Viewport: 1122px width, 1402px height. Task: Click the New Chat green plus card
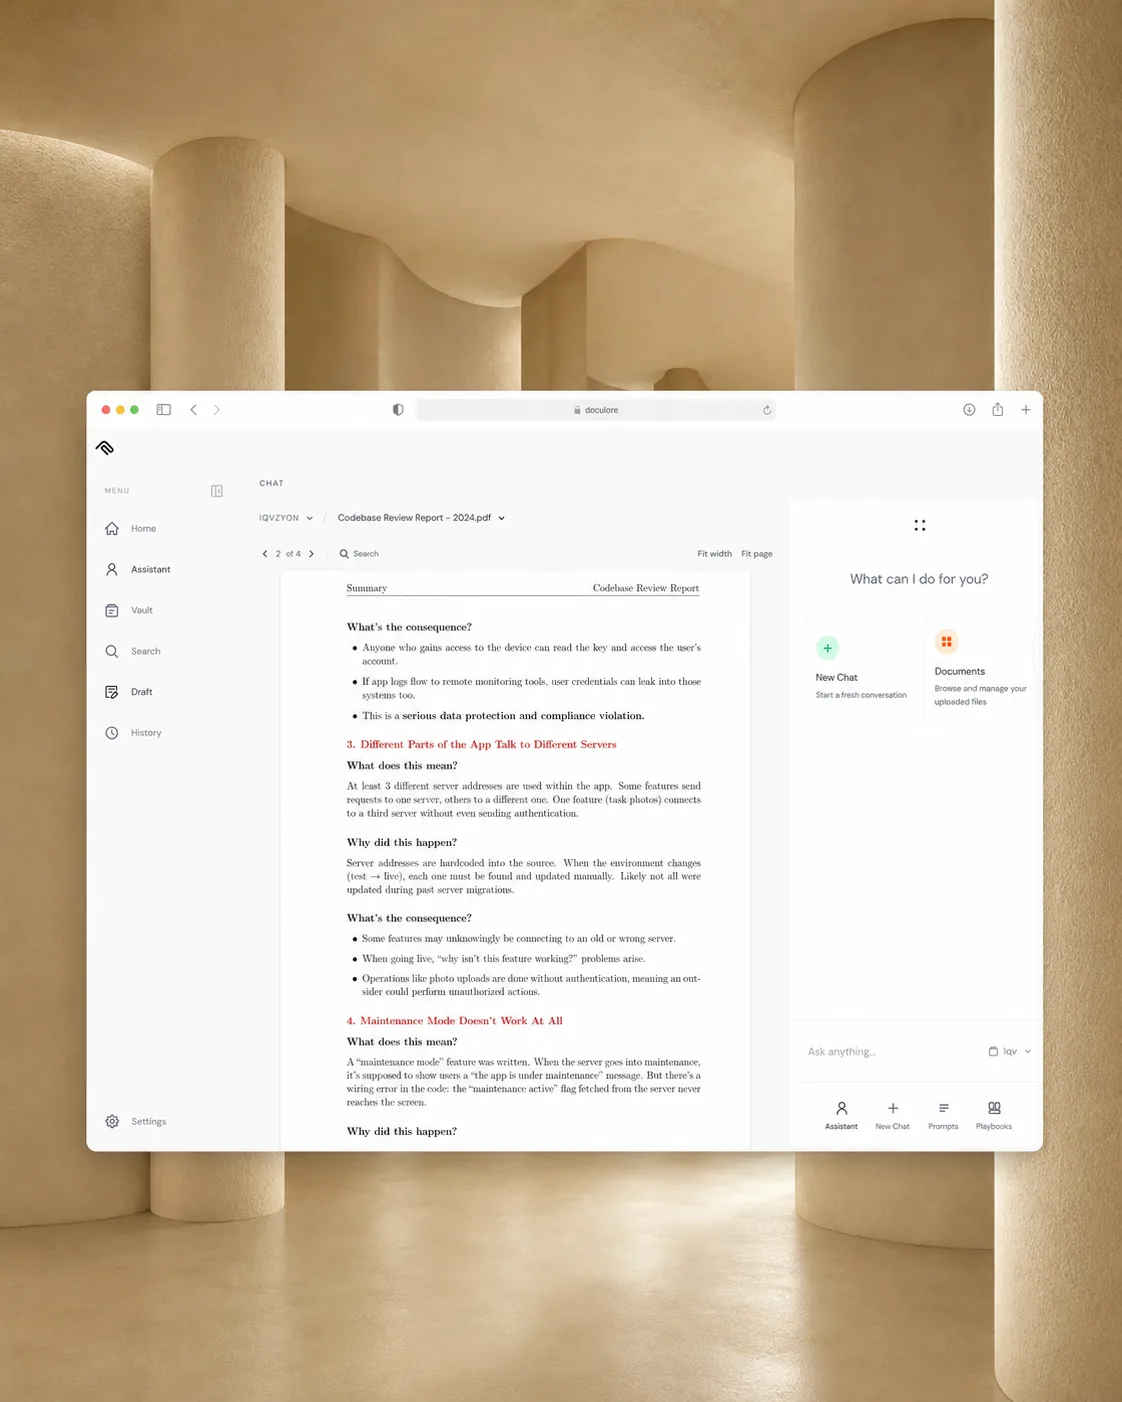pyautogui.click(x=862, y=668)
